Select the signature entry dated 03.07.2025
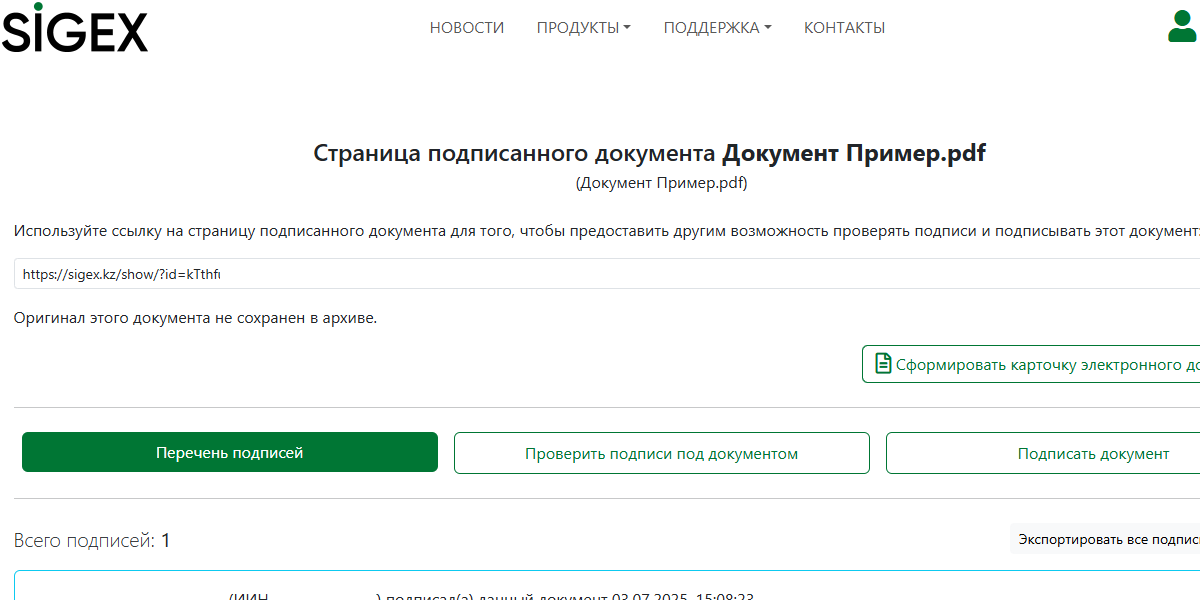Image resolution: width=1200 pixels, height=600 pixels. (600, 592)
